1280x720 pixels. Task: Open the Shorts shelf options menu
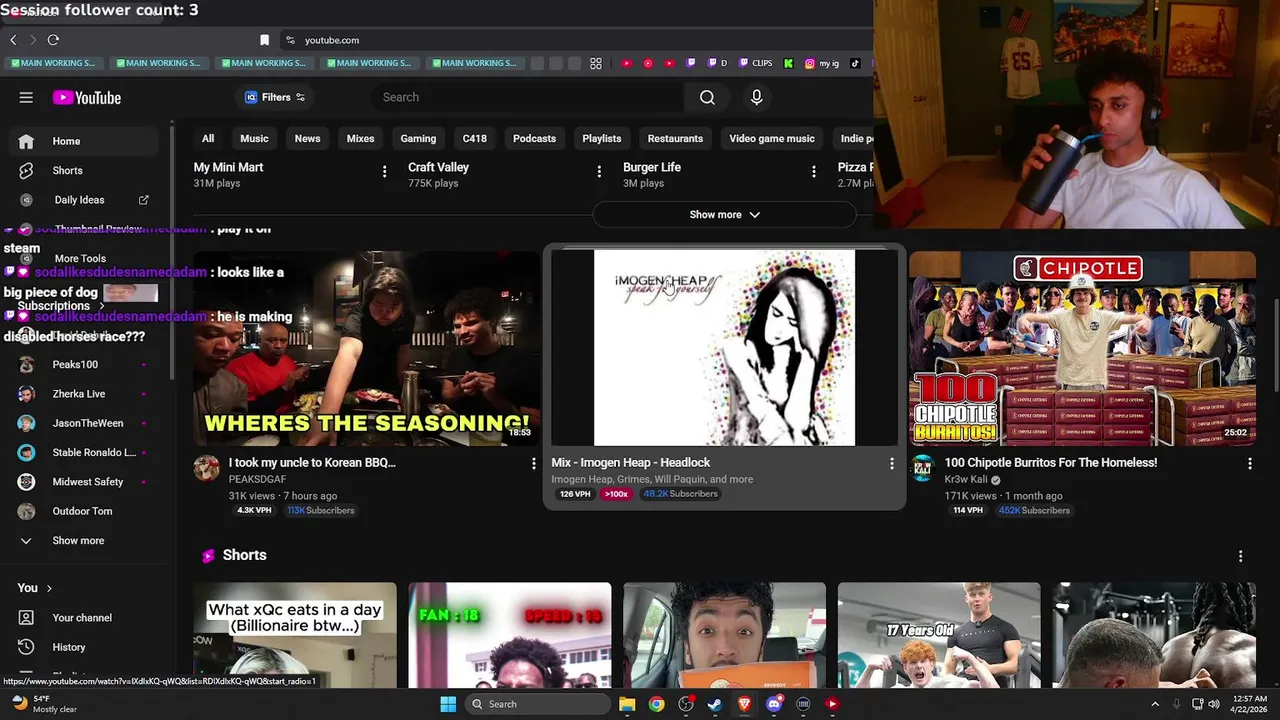coord(1240,556)
